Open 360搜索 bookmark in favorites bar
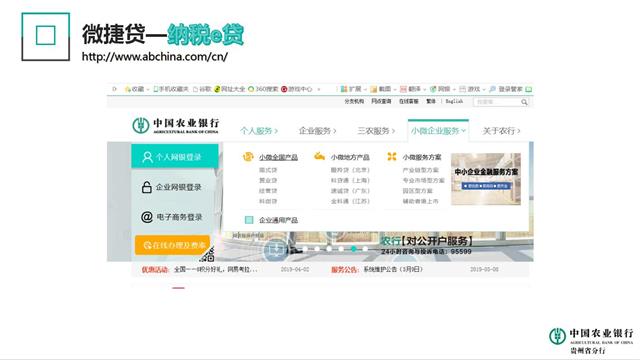 point(263,89)
